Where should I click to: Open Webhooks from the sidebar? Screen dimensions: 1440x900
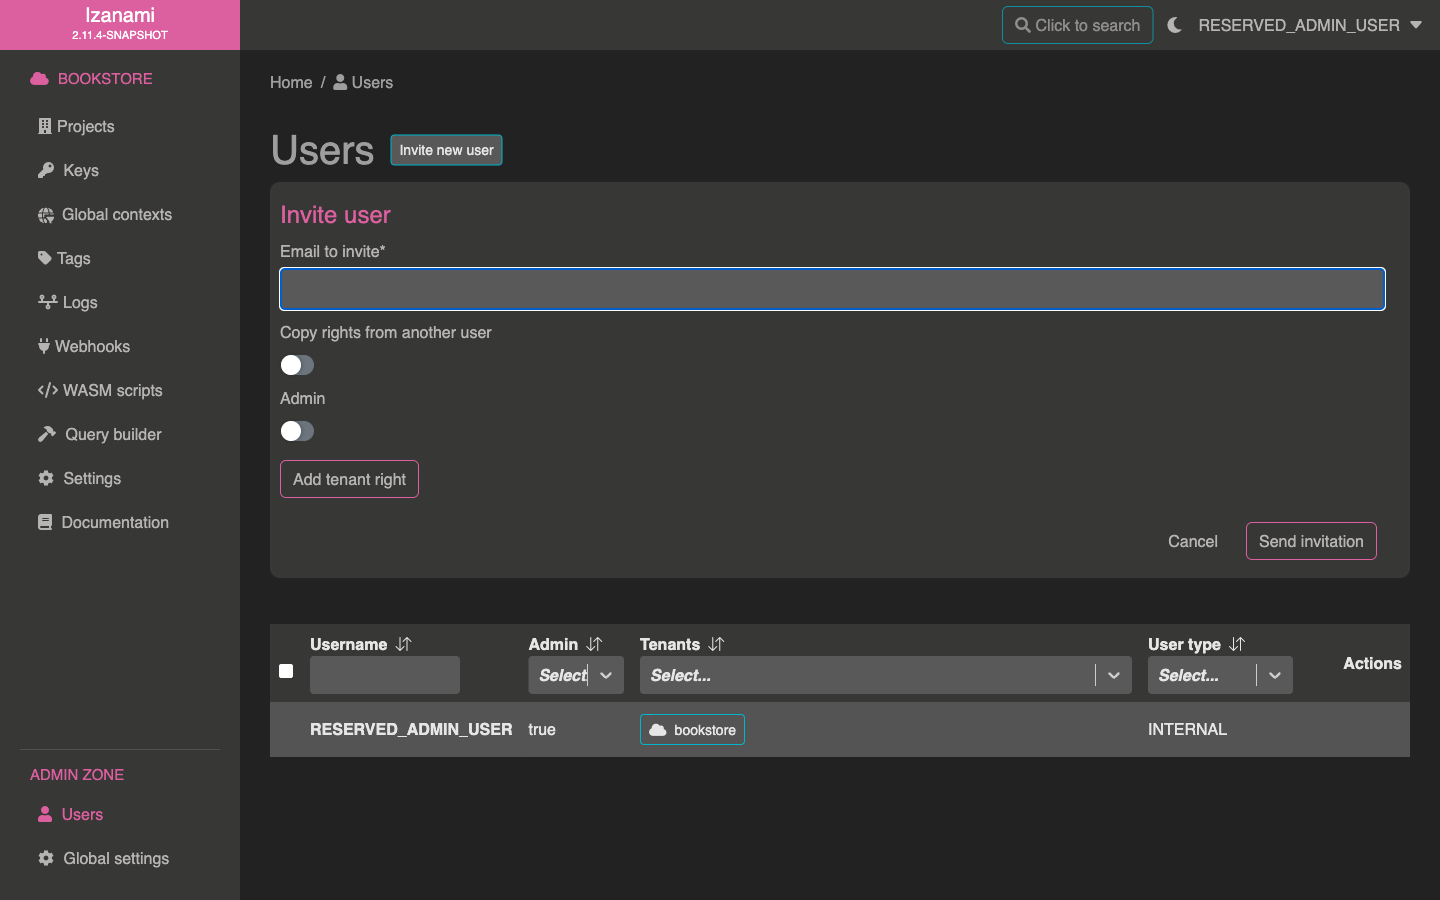coord(92,346)
